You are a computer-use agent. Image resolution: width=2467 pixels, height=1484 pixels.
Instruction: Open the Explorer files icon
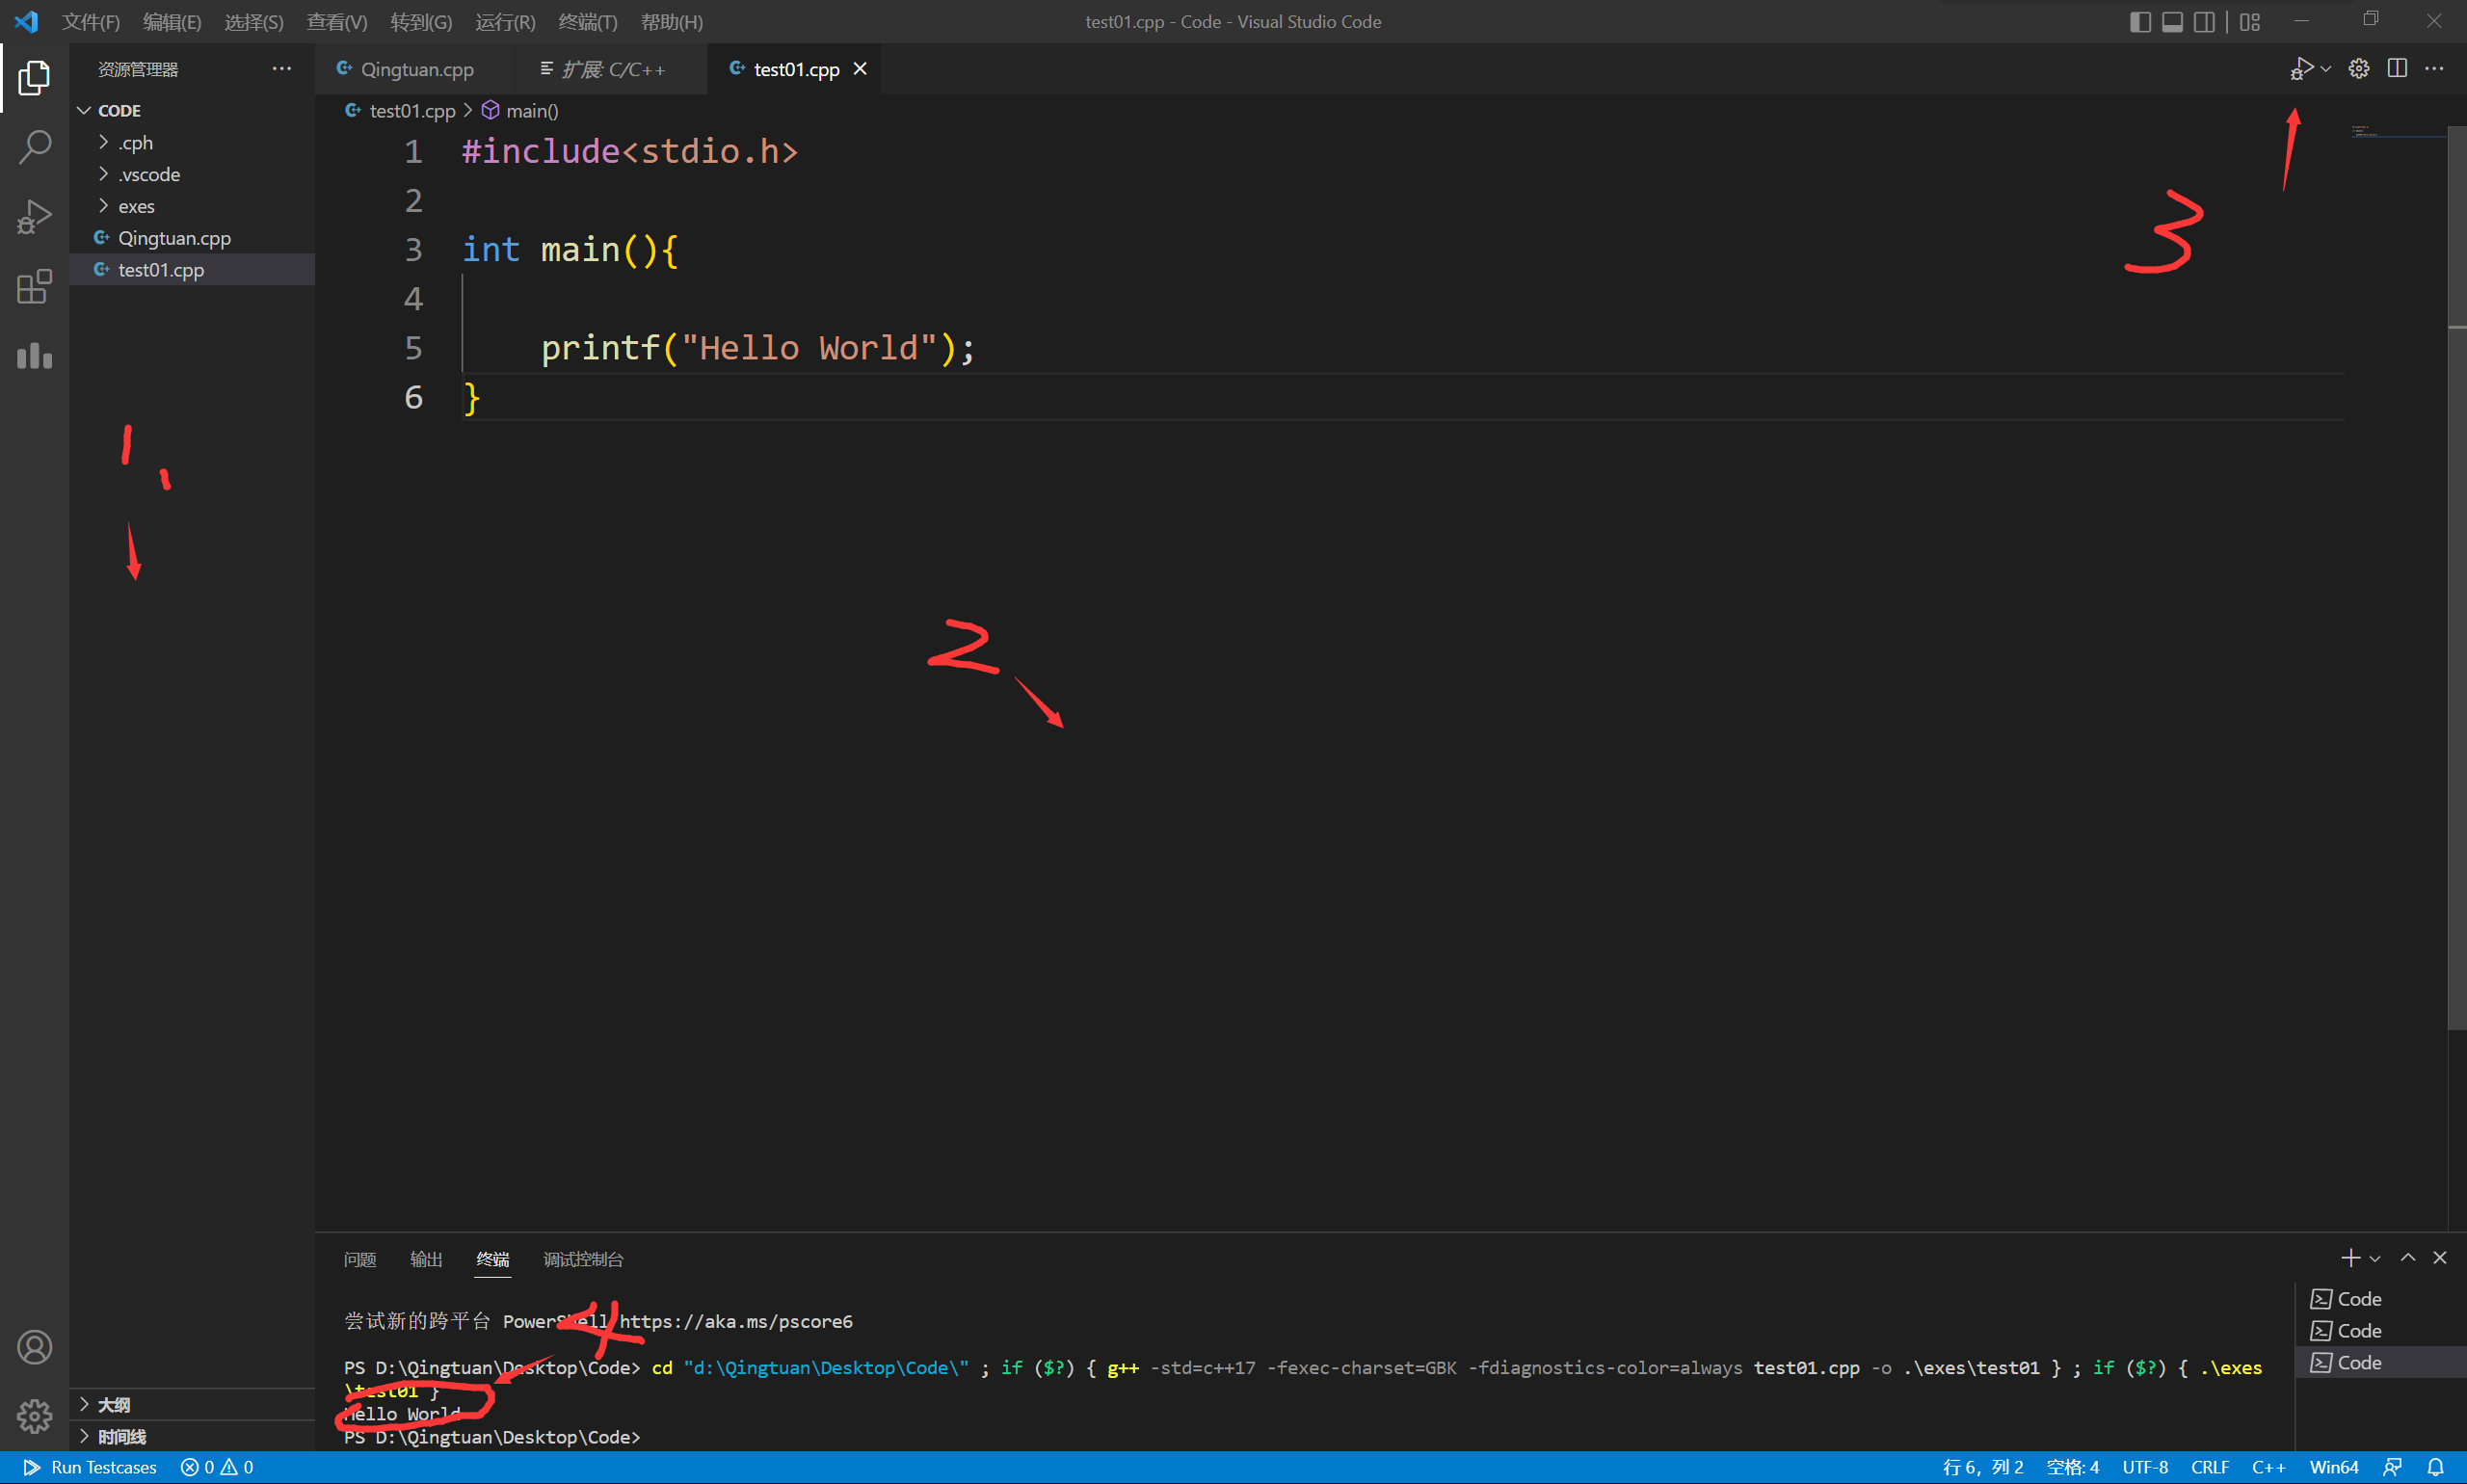[x=34, y=77]
